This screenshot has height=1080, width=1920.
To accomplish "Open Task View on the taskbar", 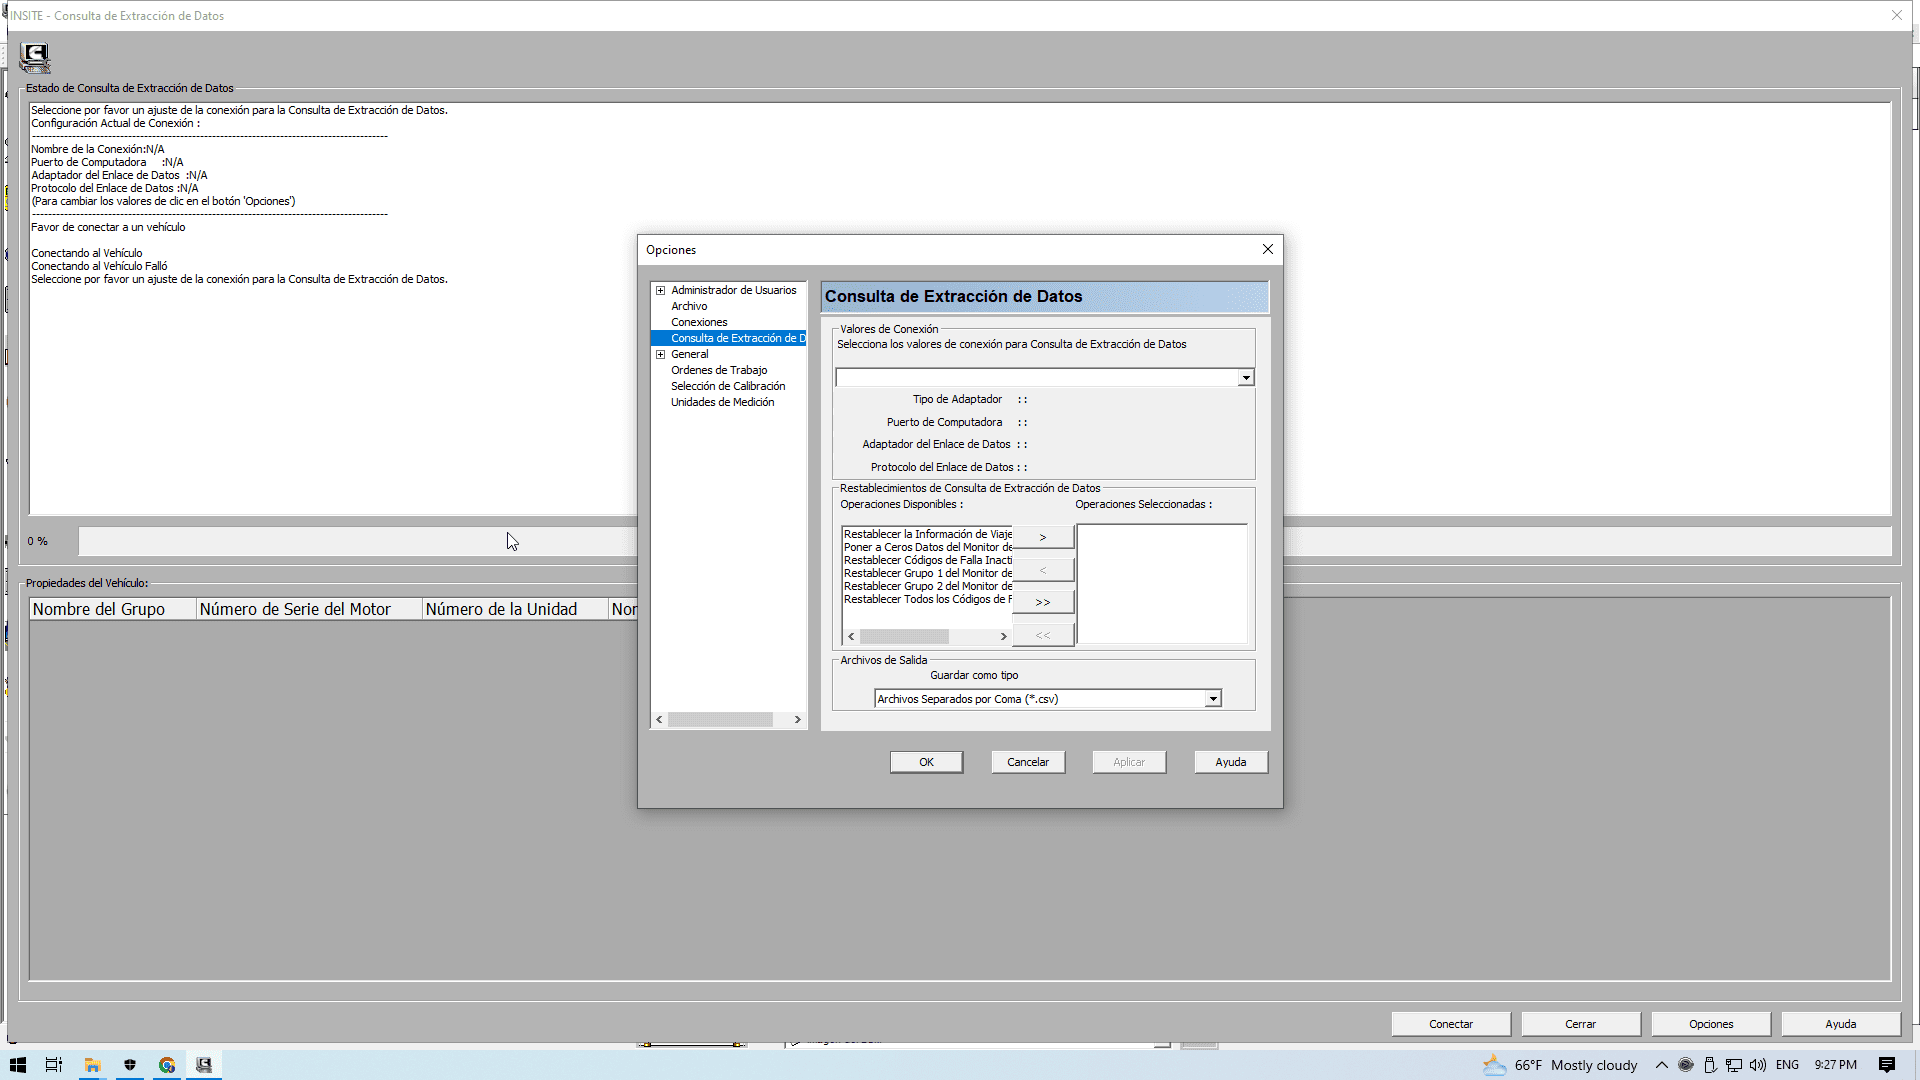I will (x=54, y=1065).
